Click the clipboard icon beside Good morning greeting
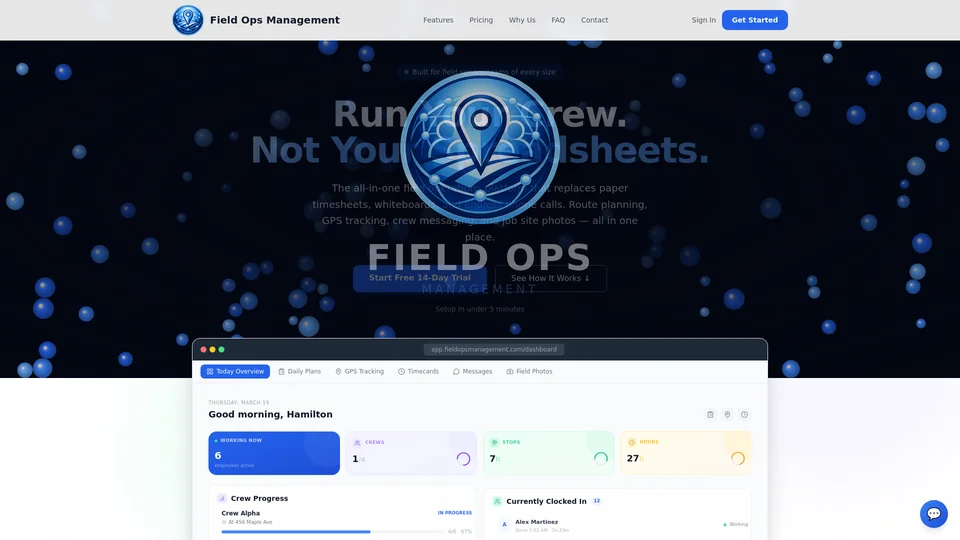 [710, 414]
